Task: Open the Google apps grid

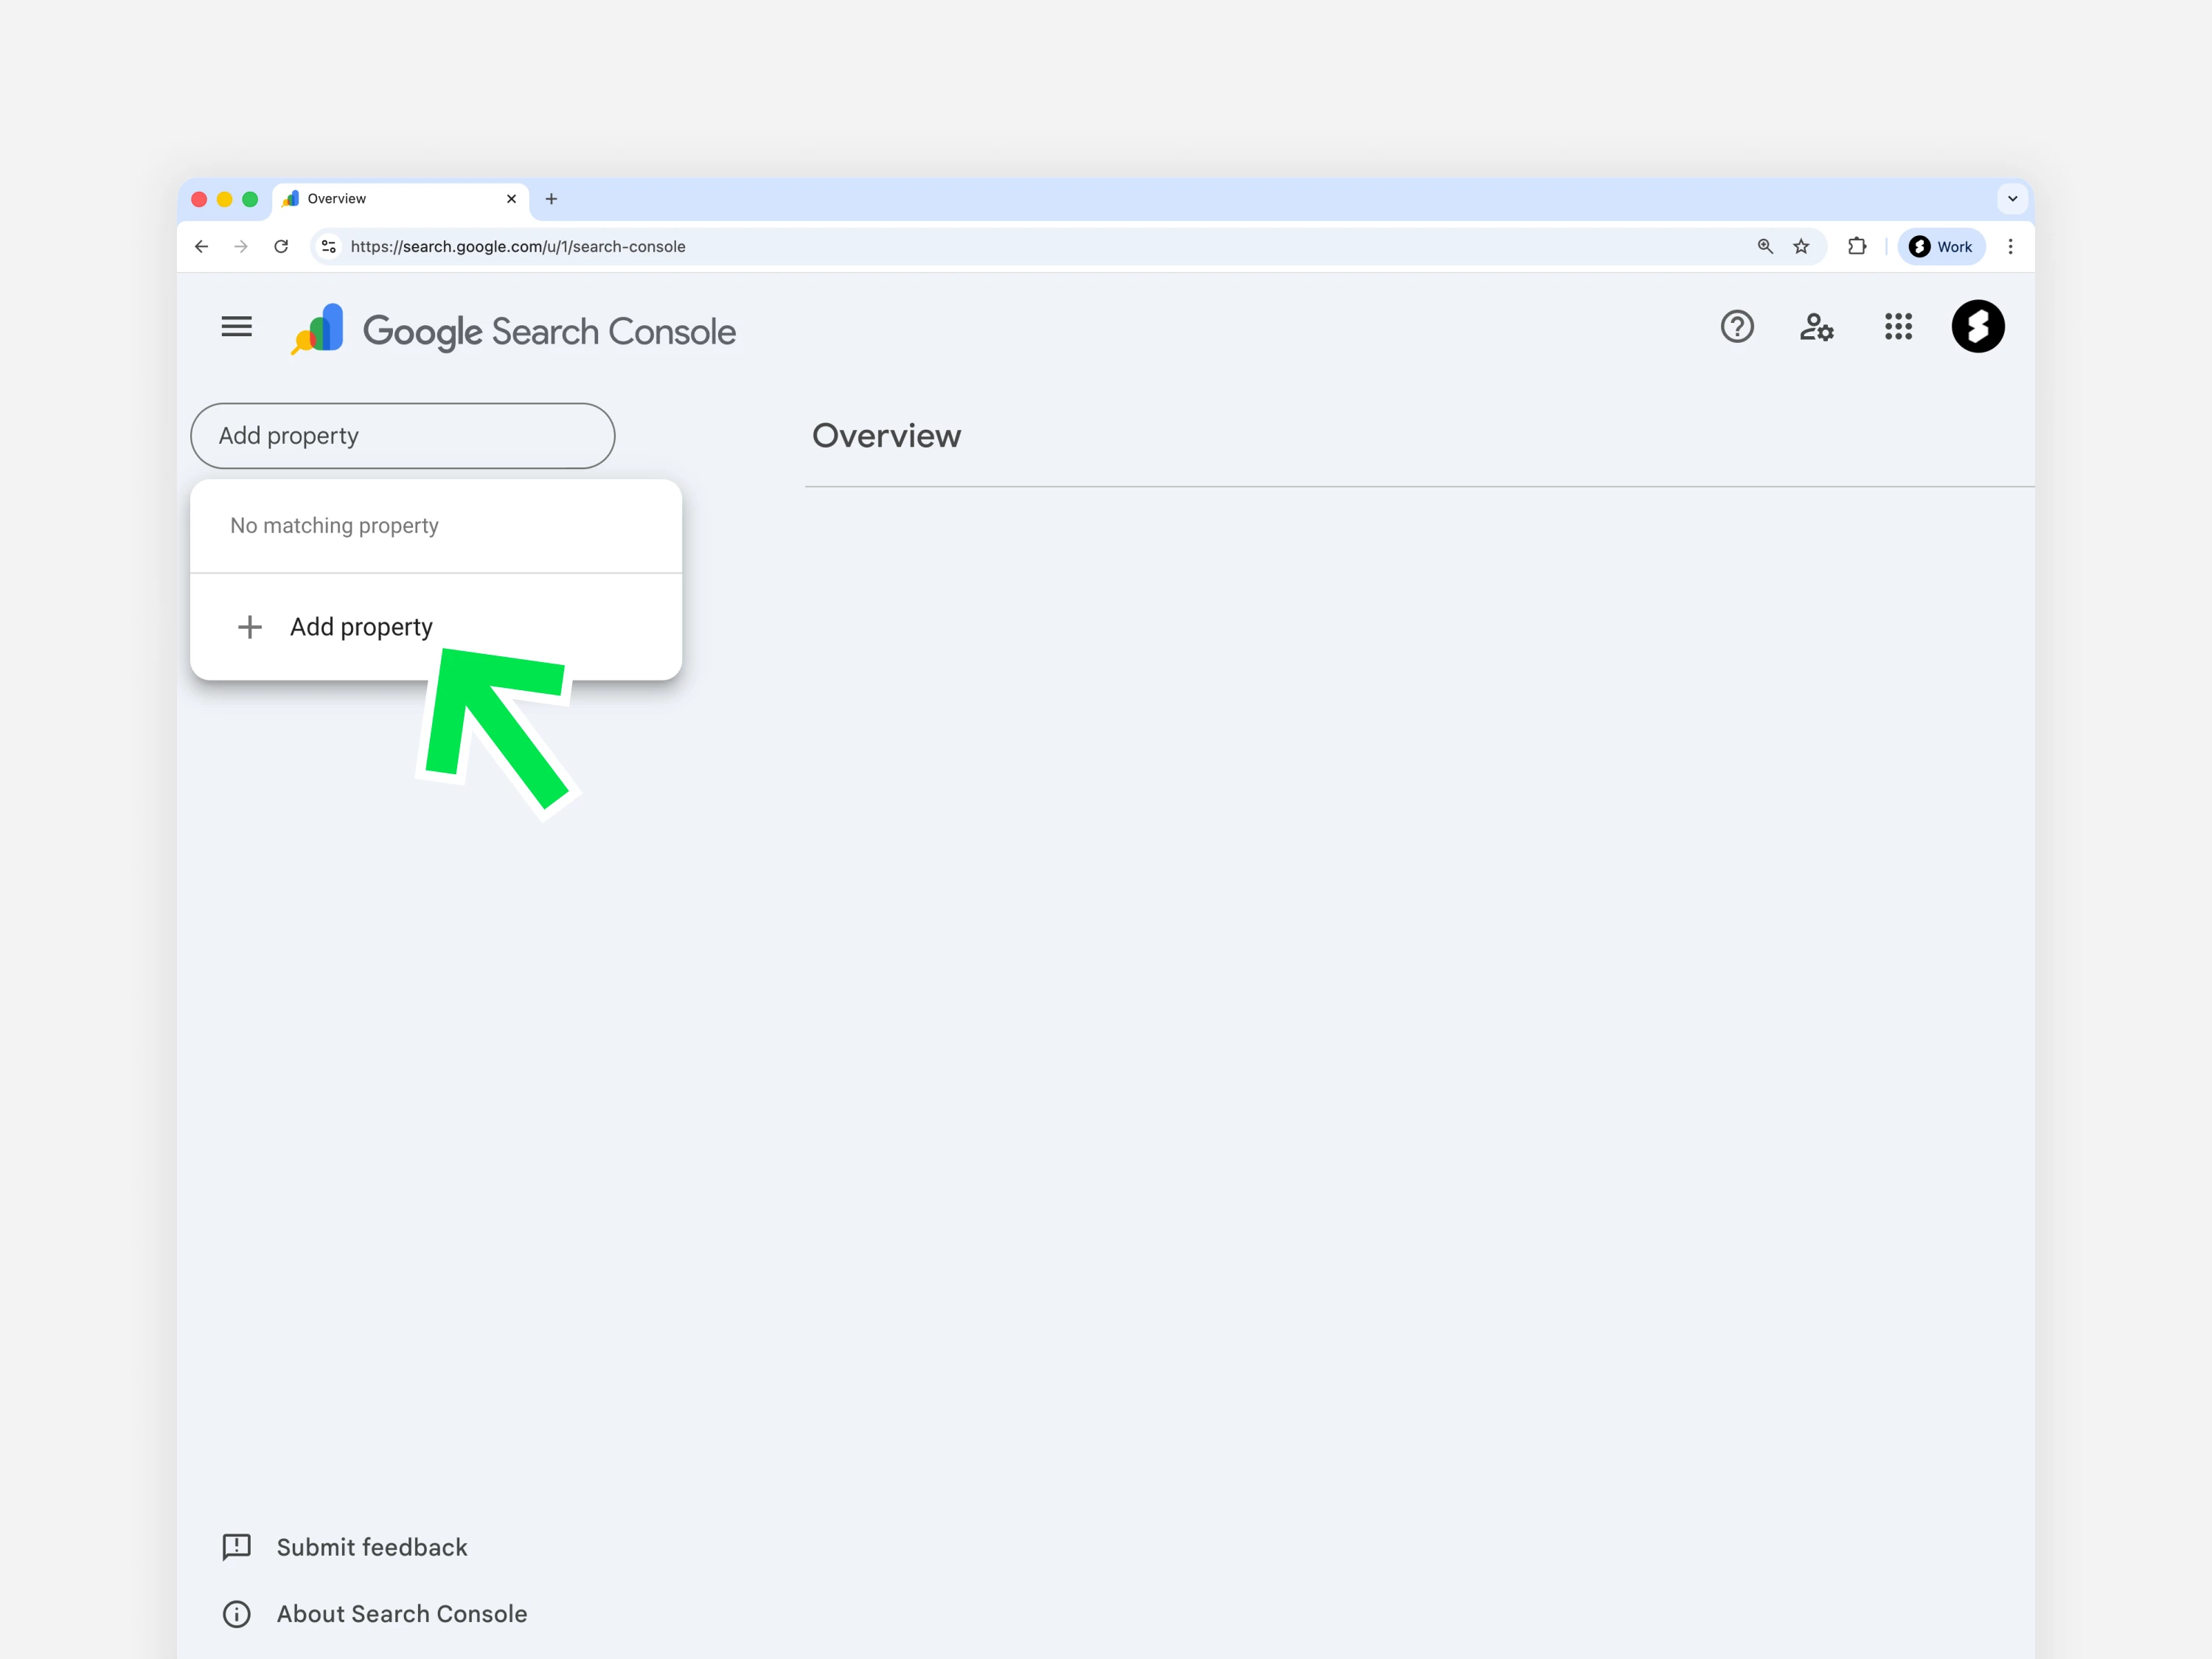Action: (x=1898, y=327)
